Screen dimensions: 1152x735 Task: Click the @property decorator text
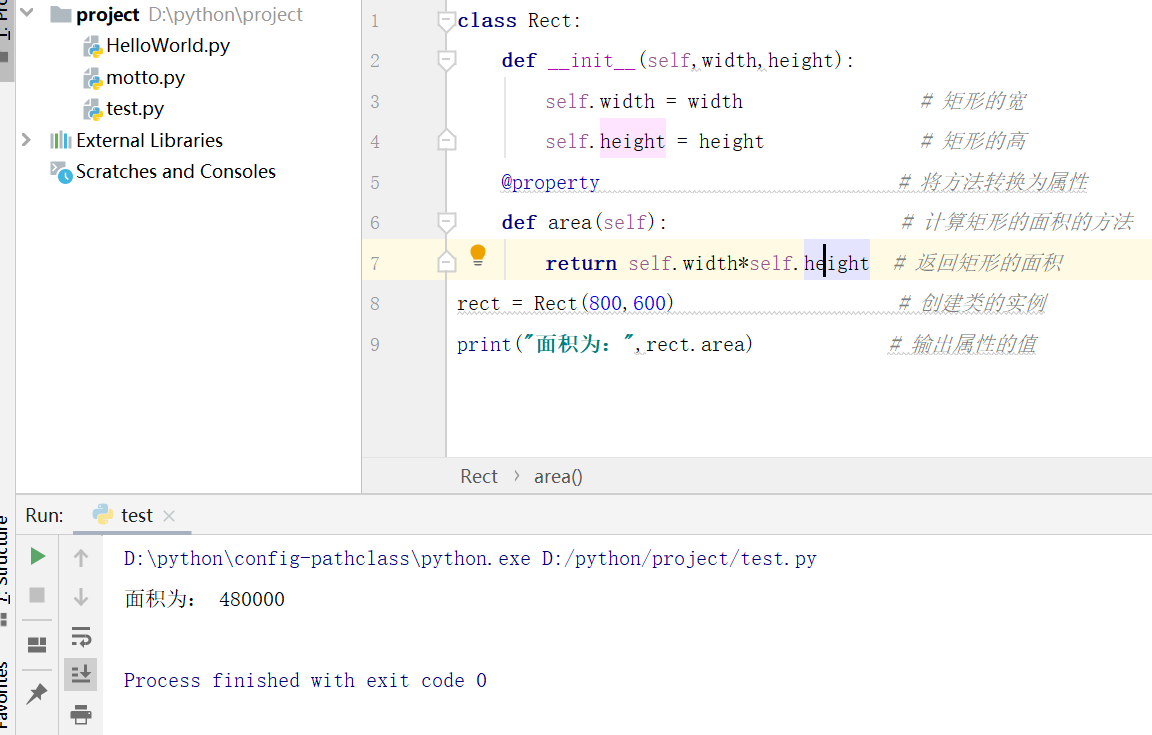(x=550, y=182)
